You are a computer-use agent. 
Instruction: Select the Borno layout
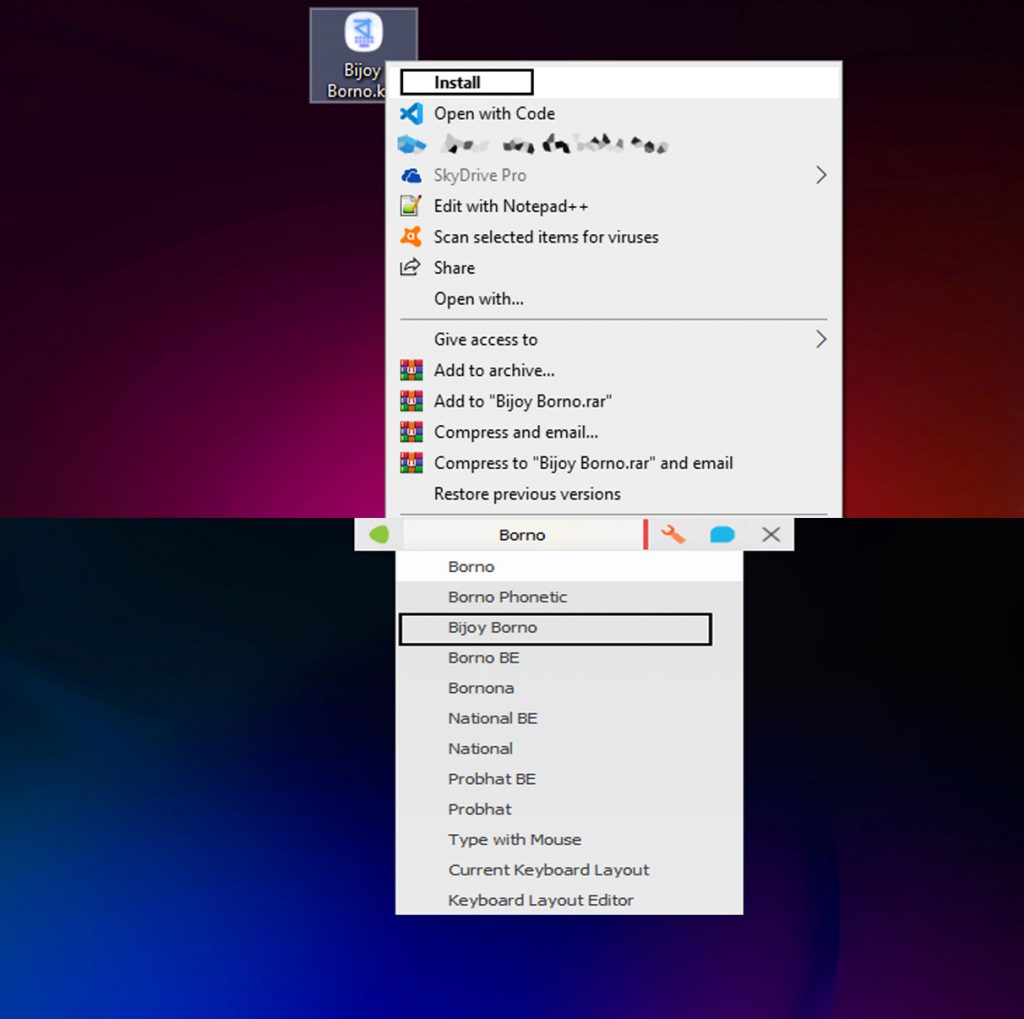[x=569, y=566]
